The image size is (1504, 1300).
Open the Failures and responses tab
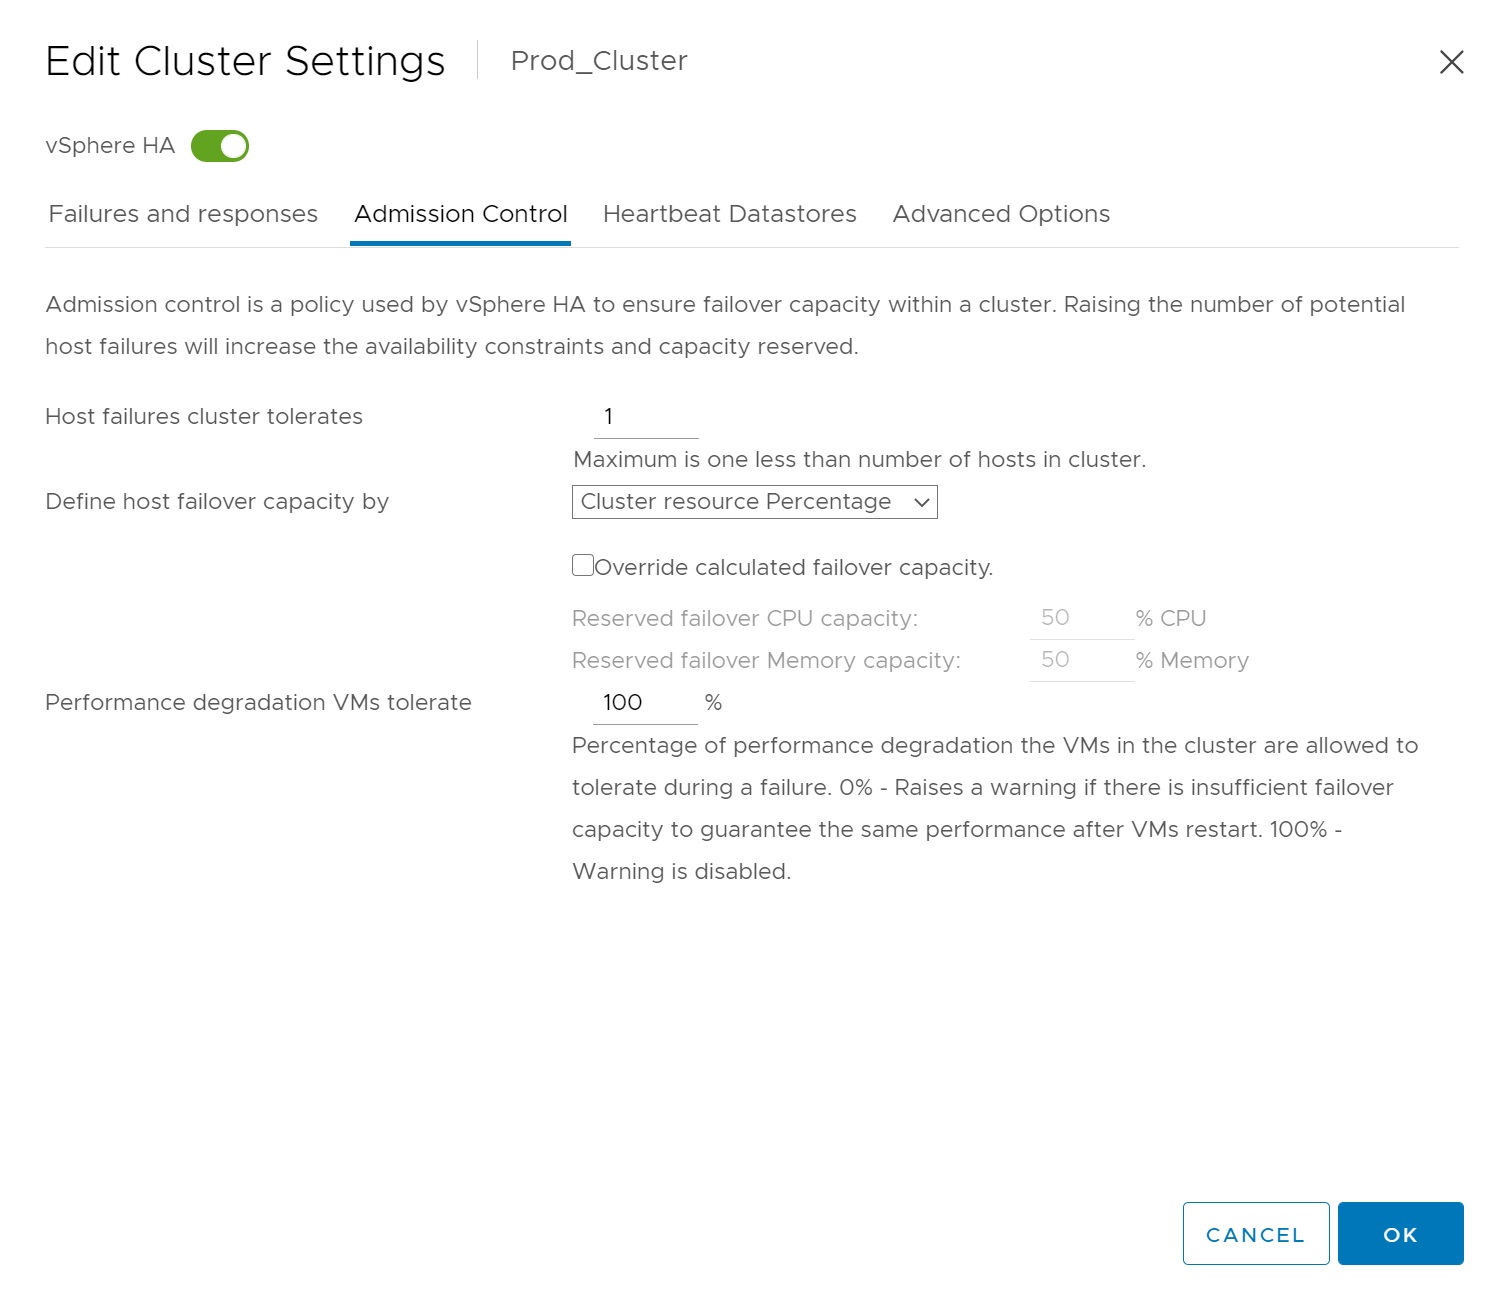point(183,214)
